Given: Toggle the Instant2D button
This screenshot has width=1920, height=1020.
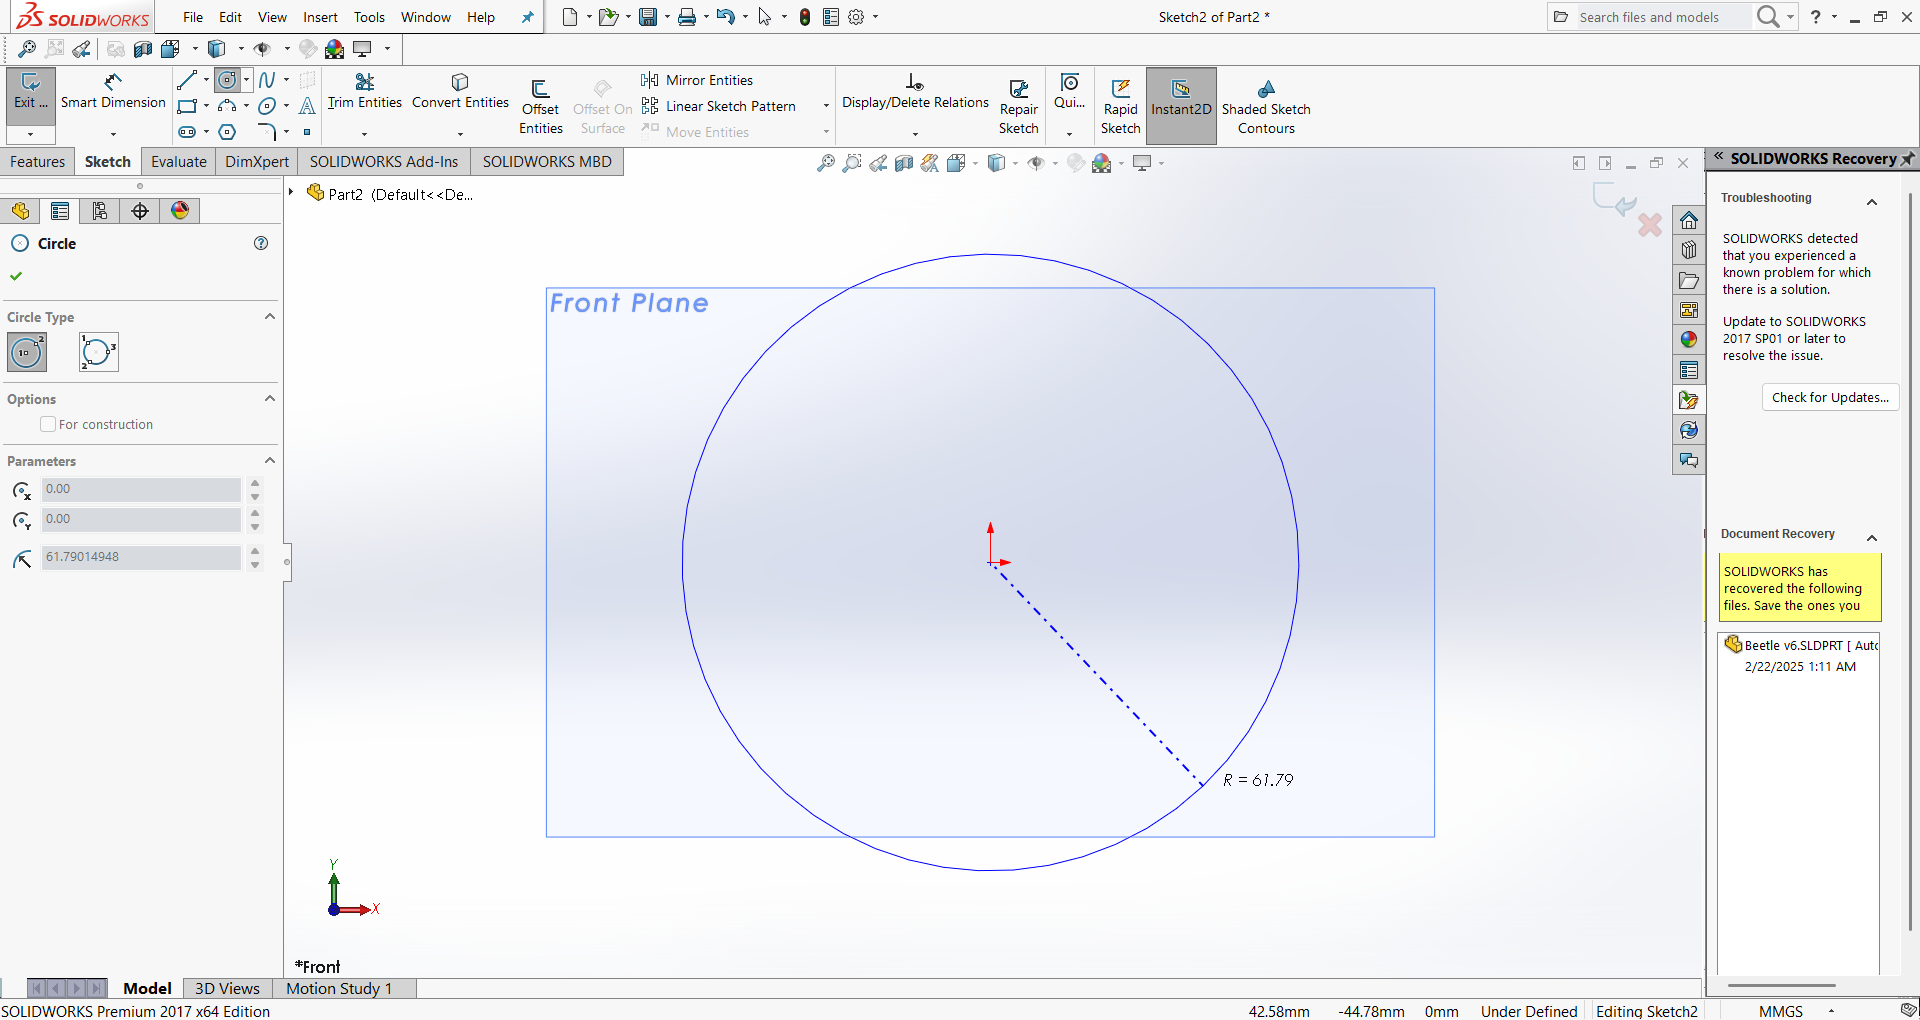Looking at the screenshot, I should [1181, 105].
